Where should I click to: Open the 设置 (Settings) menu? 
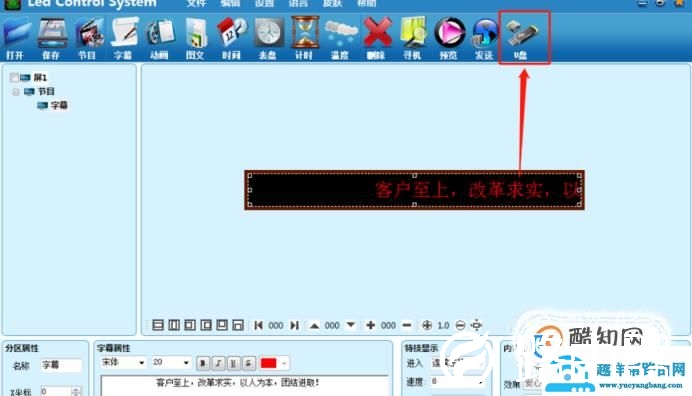pyautogui.click(x=264, y=4)
